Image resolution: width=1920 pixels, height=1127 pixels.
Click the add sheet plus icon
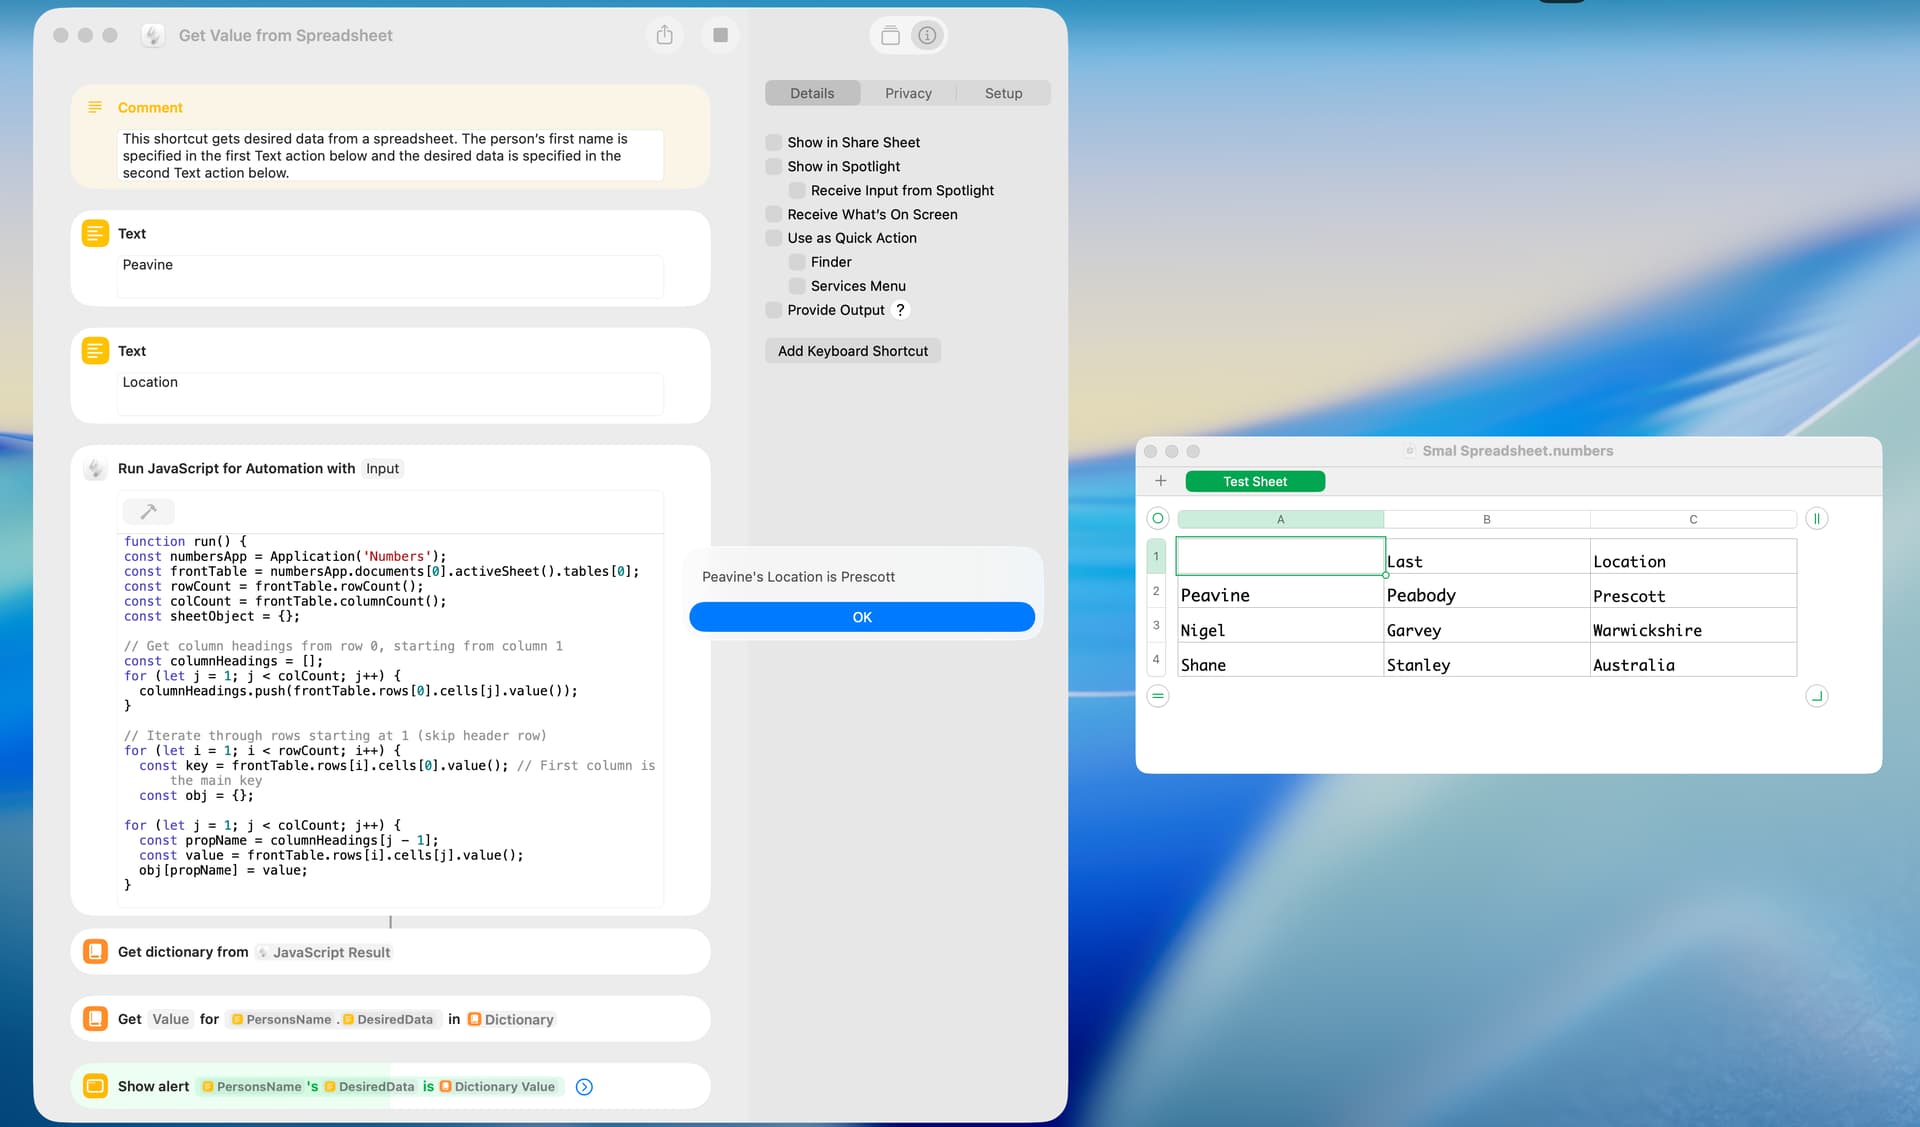coord(1160,481)
